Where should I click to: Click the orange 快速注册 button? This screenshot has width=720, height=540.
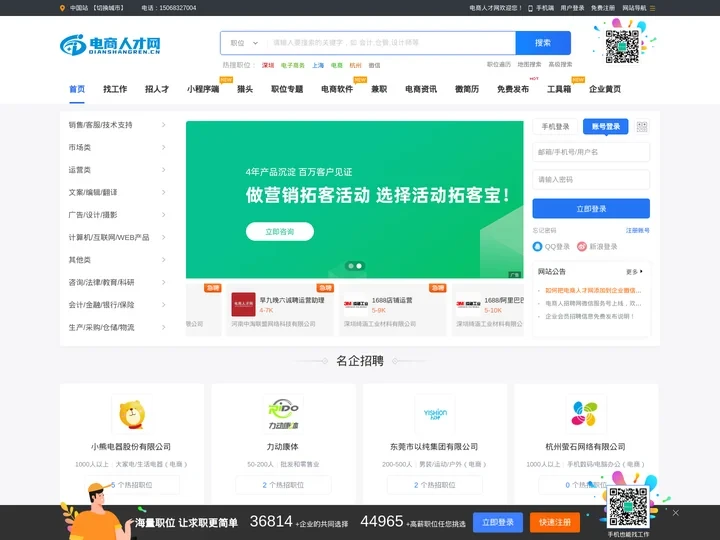pyautogui.click(x=555, y=523)
